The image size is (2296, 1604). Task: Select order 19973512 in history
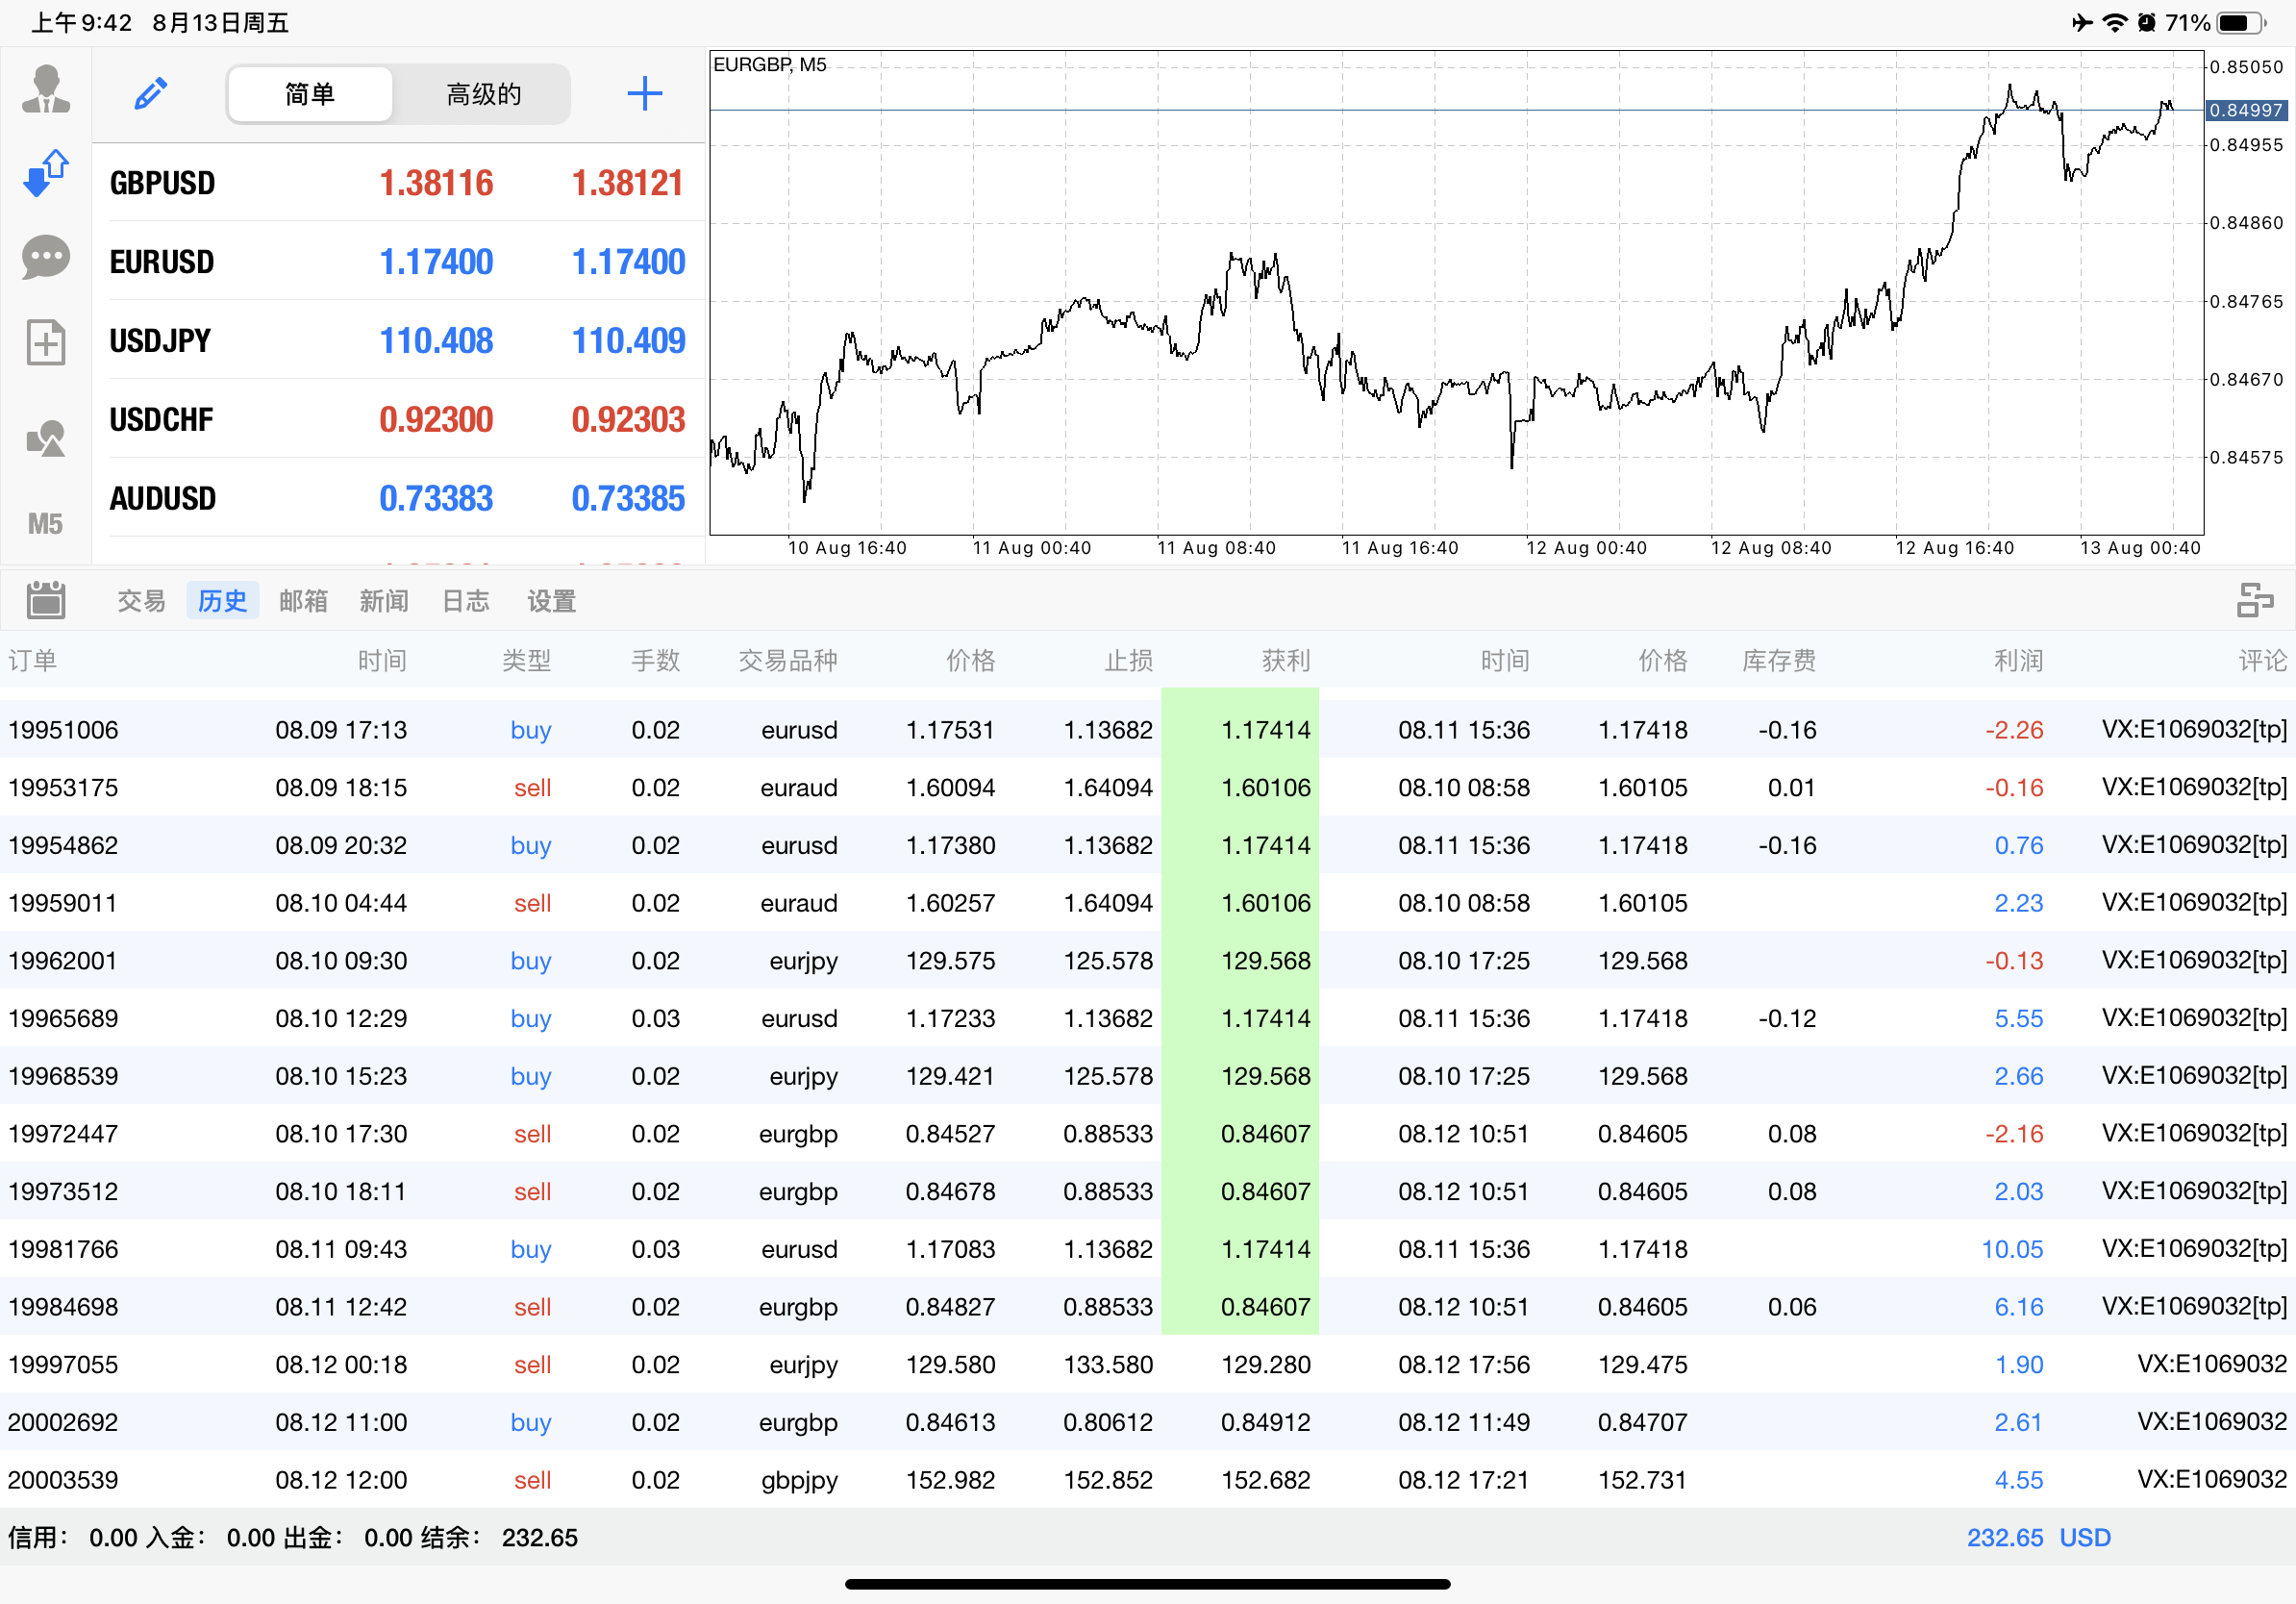point(1148,1192)
